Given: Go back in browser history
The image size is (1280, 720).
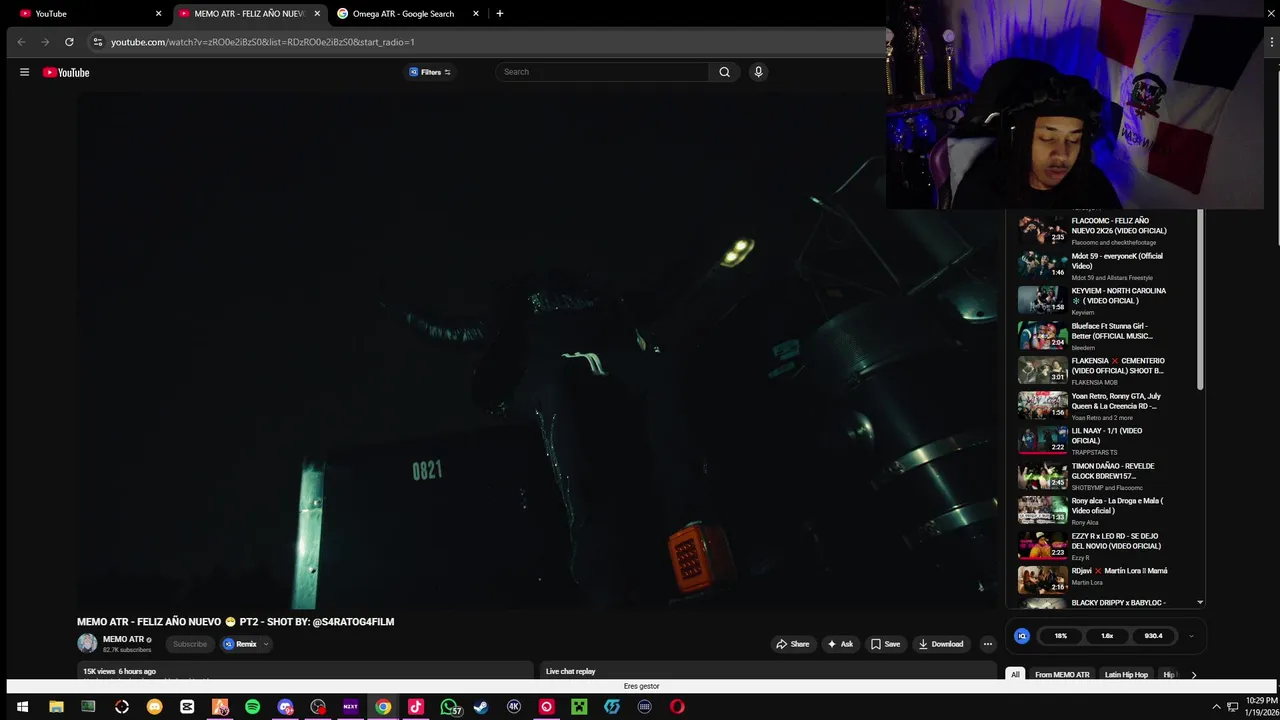Looking at the screenshot, I should 21,42.
